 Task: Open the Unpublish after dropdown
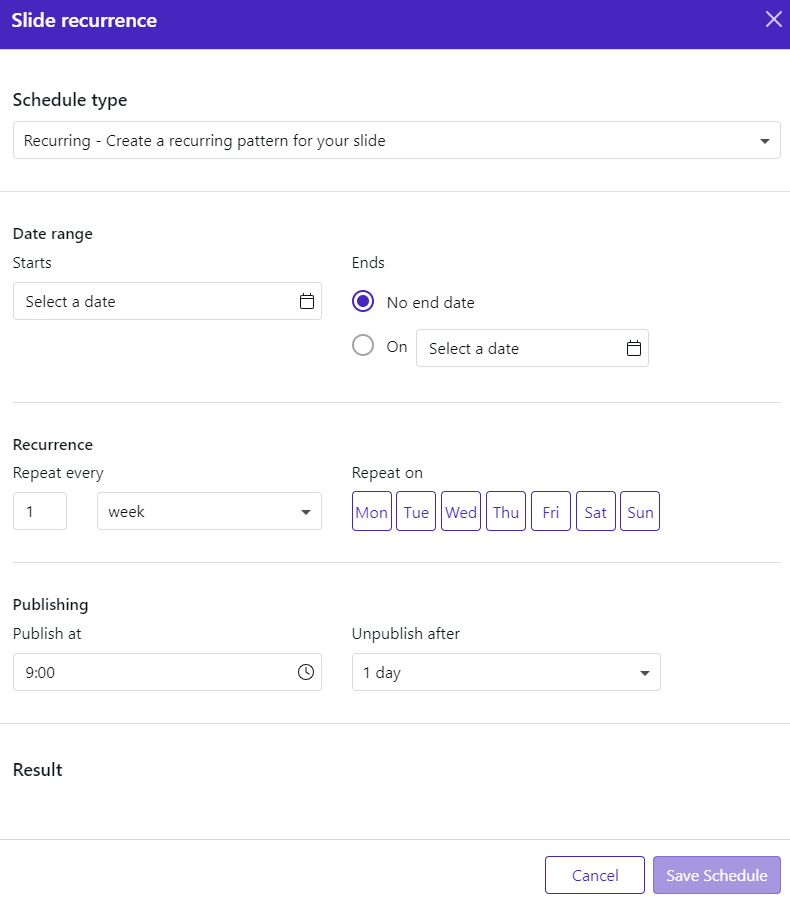tap(506, 672)
